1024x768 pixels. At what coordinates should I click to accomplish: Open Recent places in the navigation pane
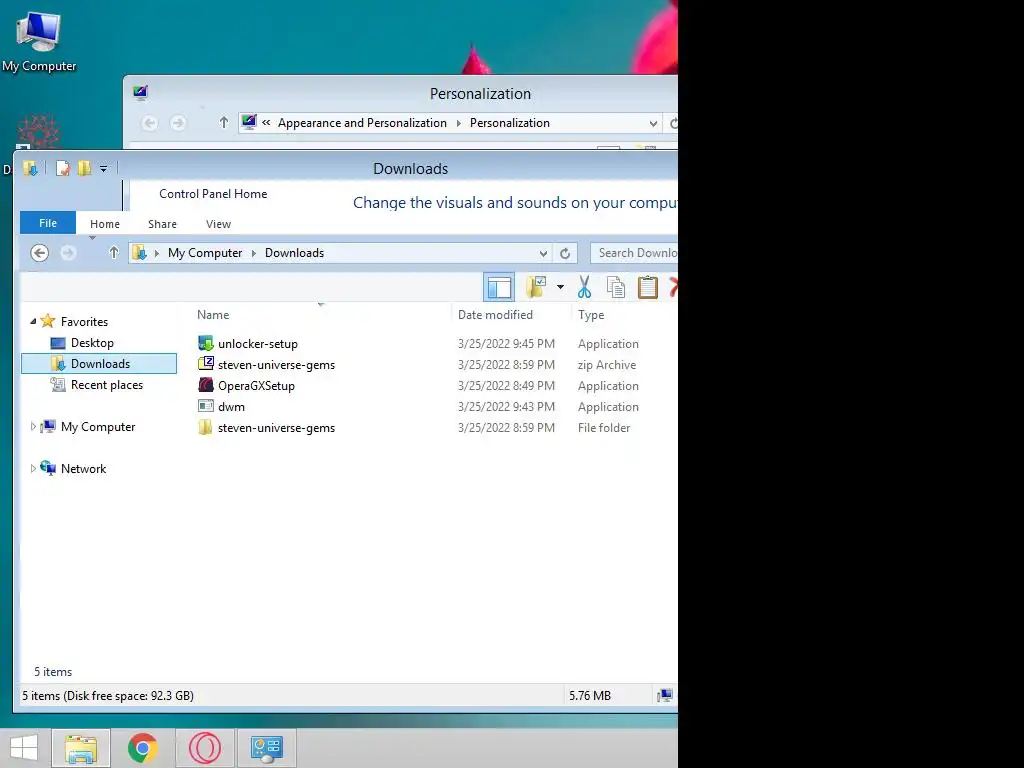106,385
